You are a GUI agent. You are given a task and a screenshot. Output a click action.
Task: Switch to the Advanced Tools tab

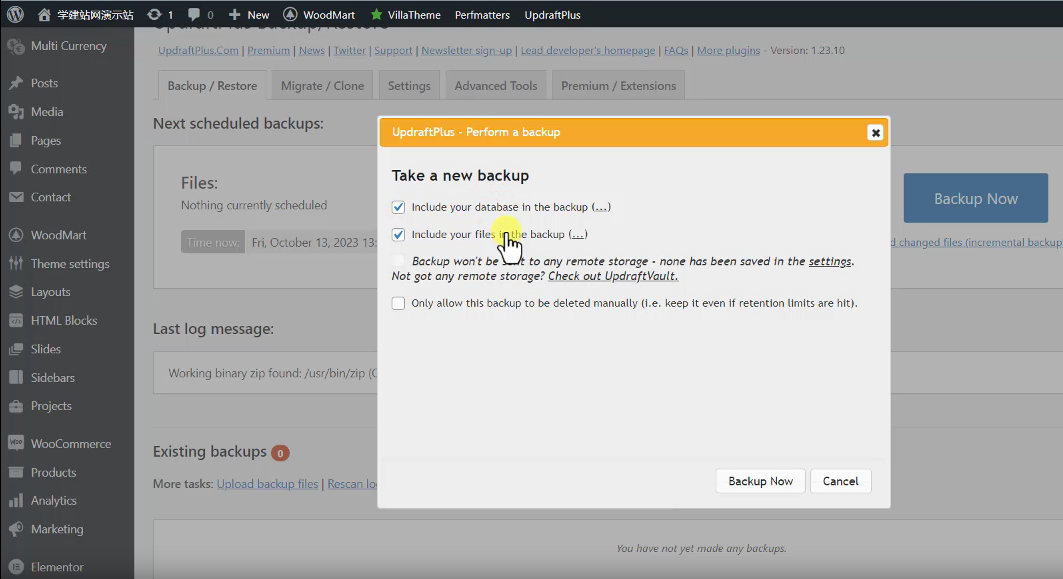click(496, 85)
